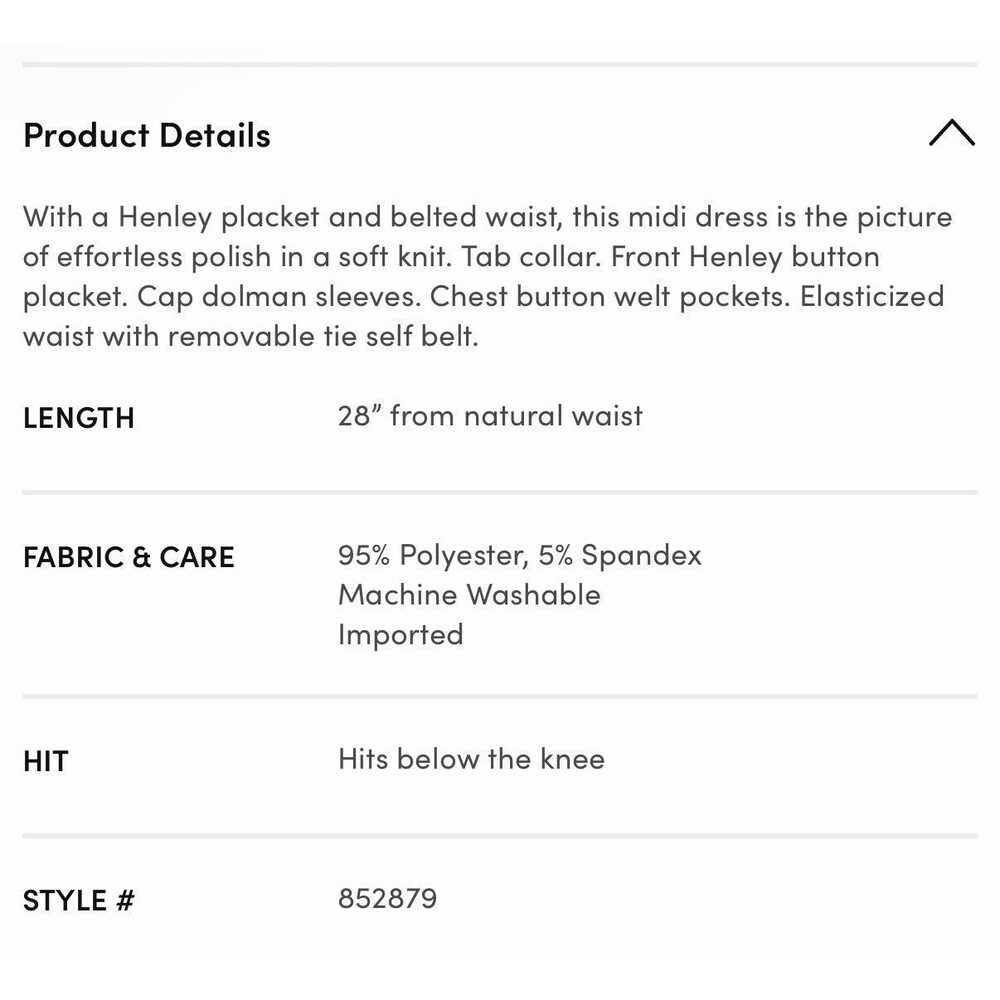Click the Hits below the knee text

tap(471, 759)
